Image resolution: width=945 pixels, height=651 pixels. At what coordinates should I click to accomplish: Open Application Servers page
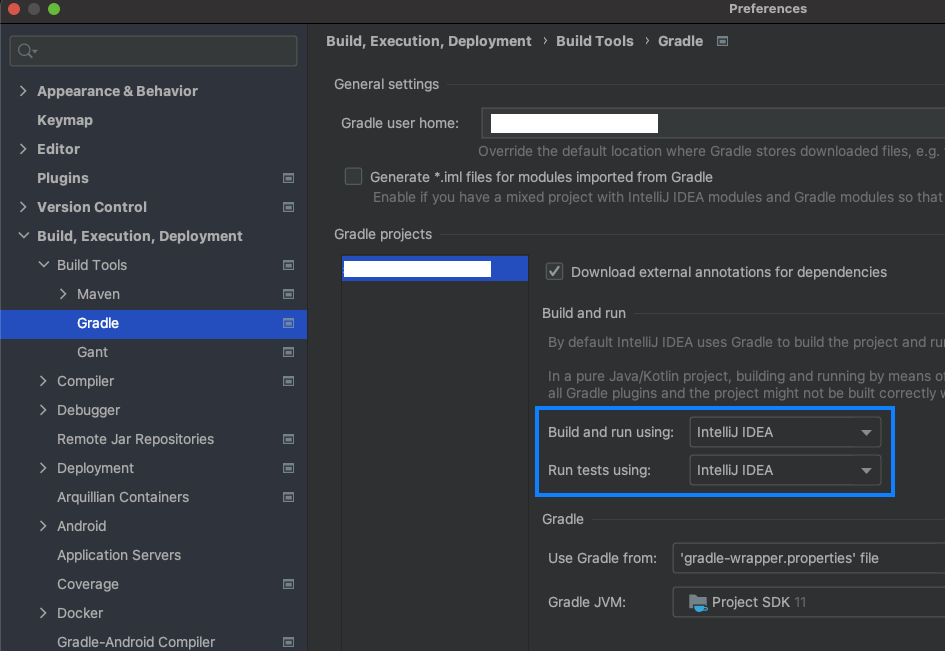coord(119,555)
